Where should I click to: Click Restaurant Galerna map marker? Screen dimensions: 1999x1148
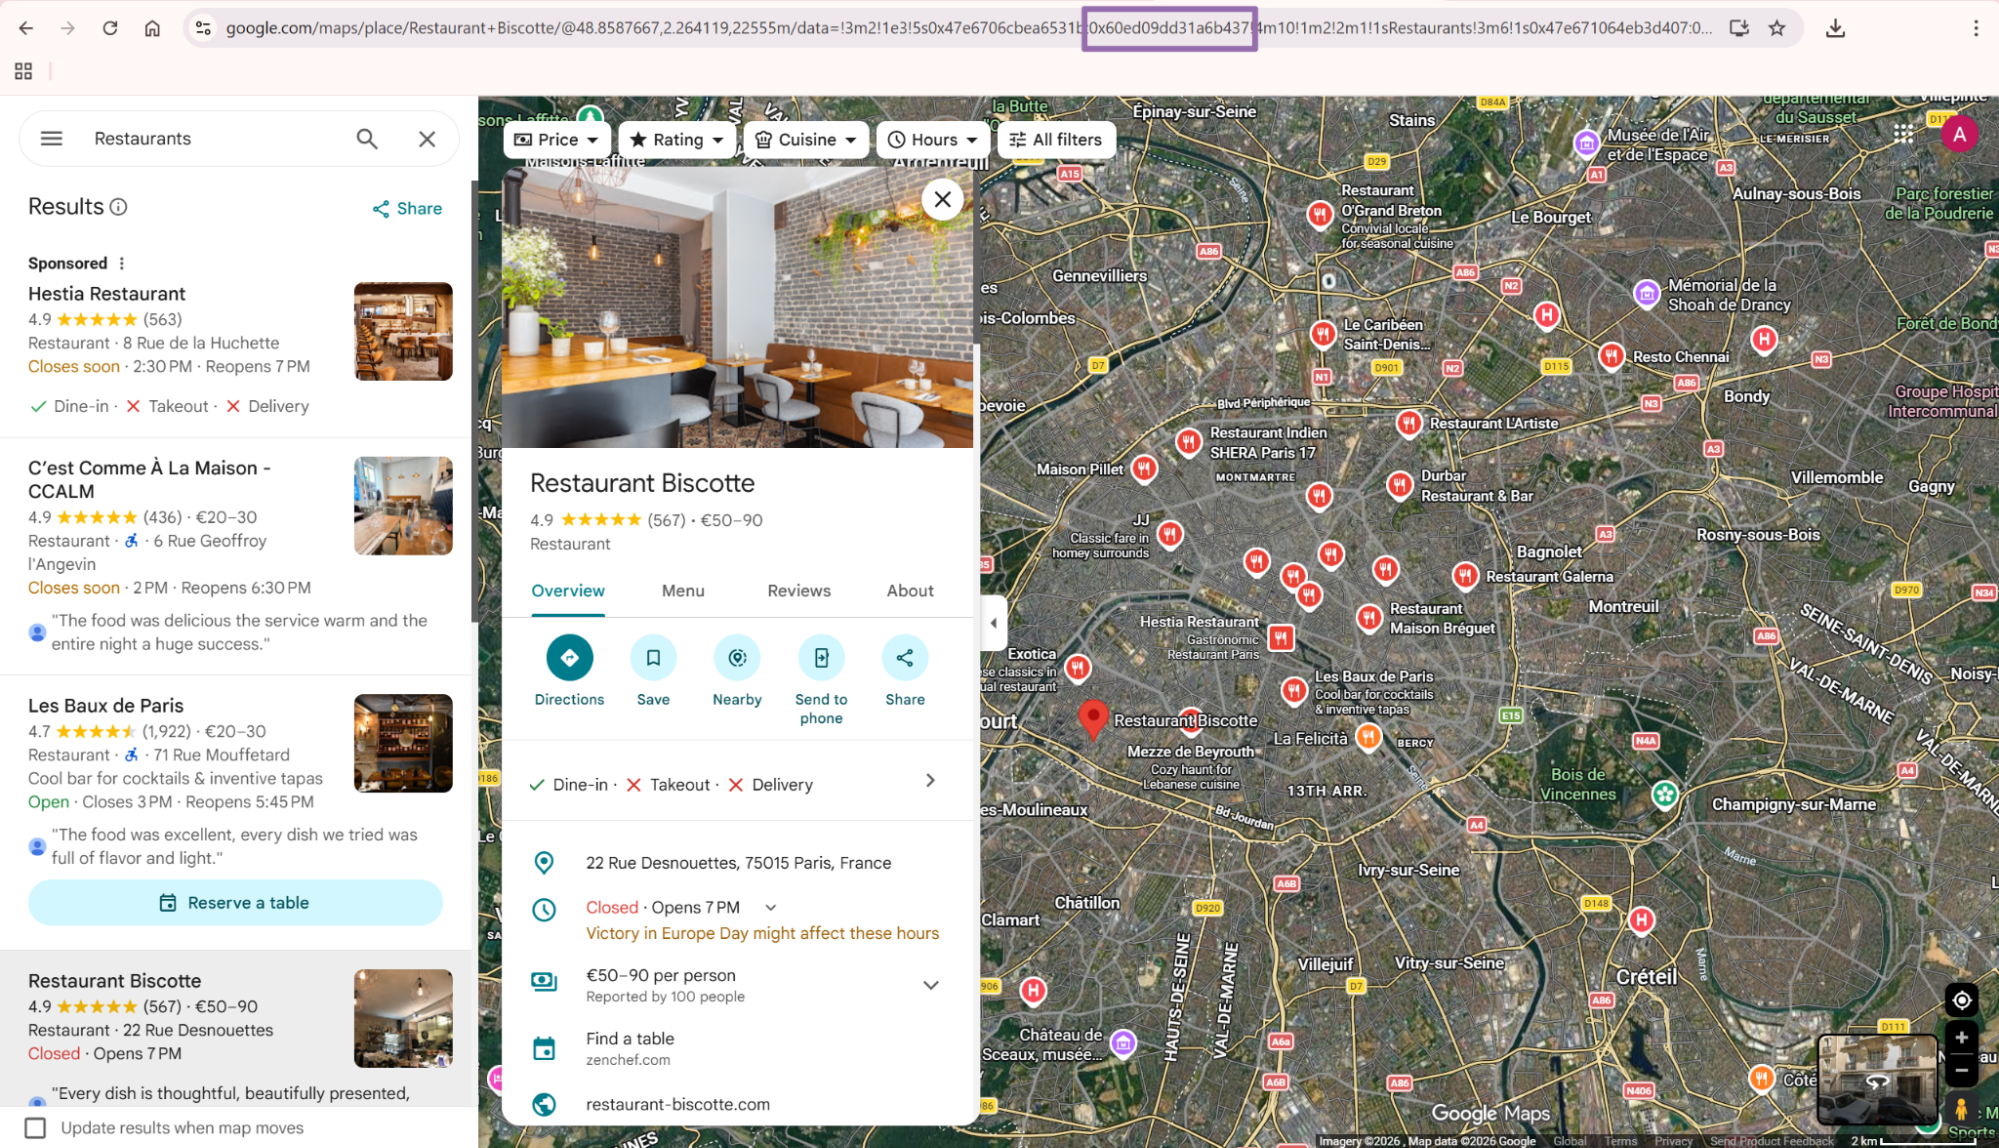[x=1465, y=575]
